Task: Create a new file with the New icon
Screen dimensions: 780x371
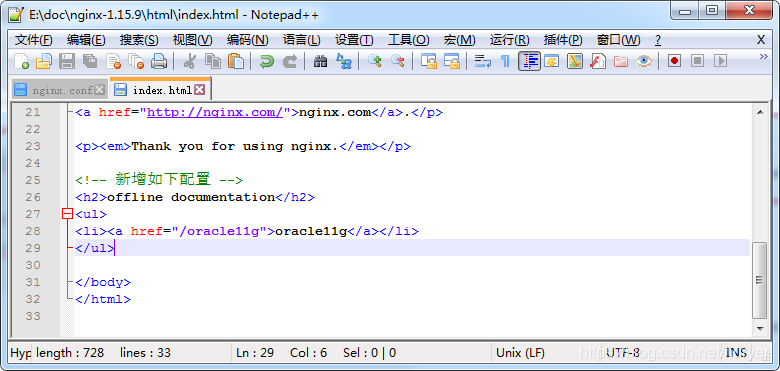Action: 21,61
